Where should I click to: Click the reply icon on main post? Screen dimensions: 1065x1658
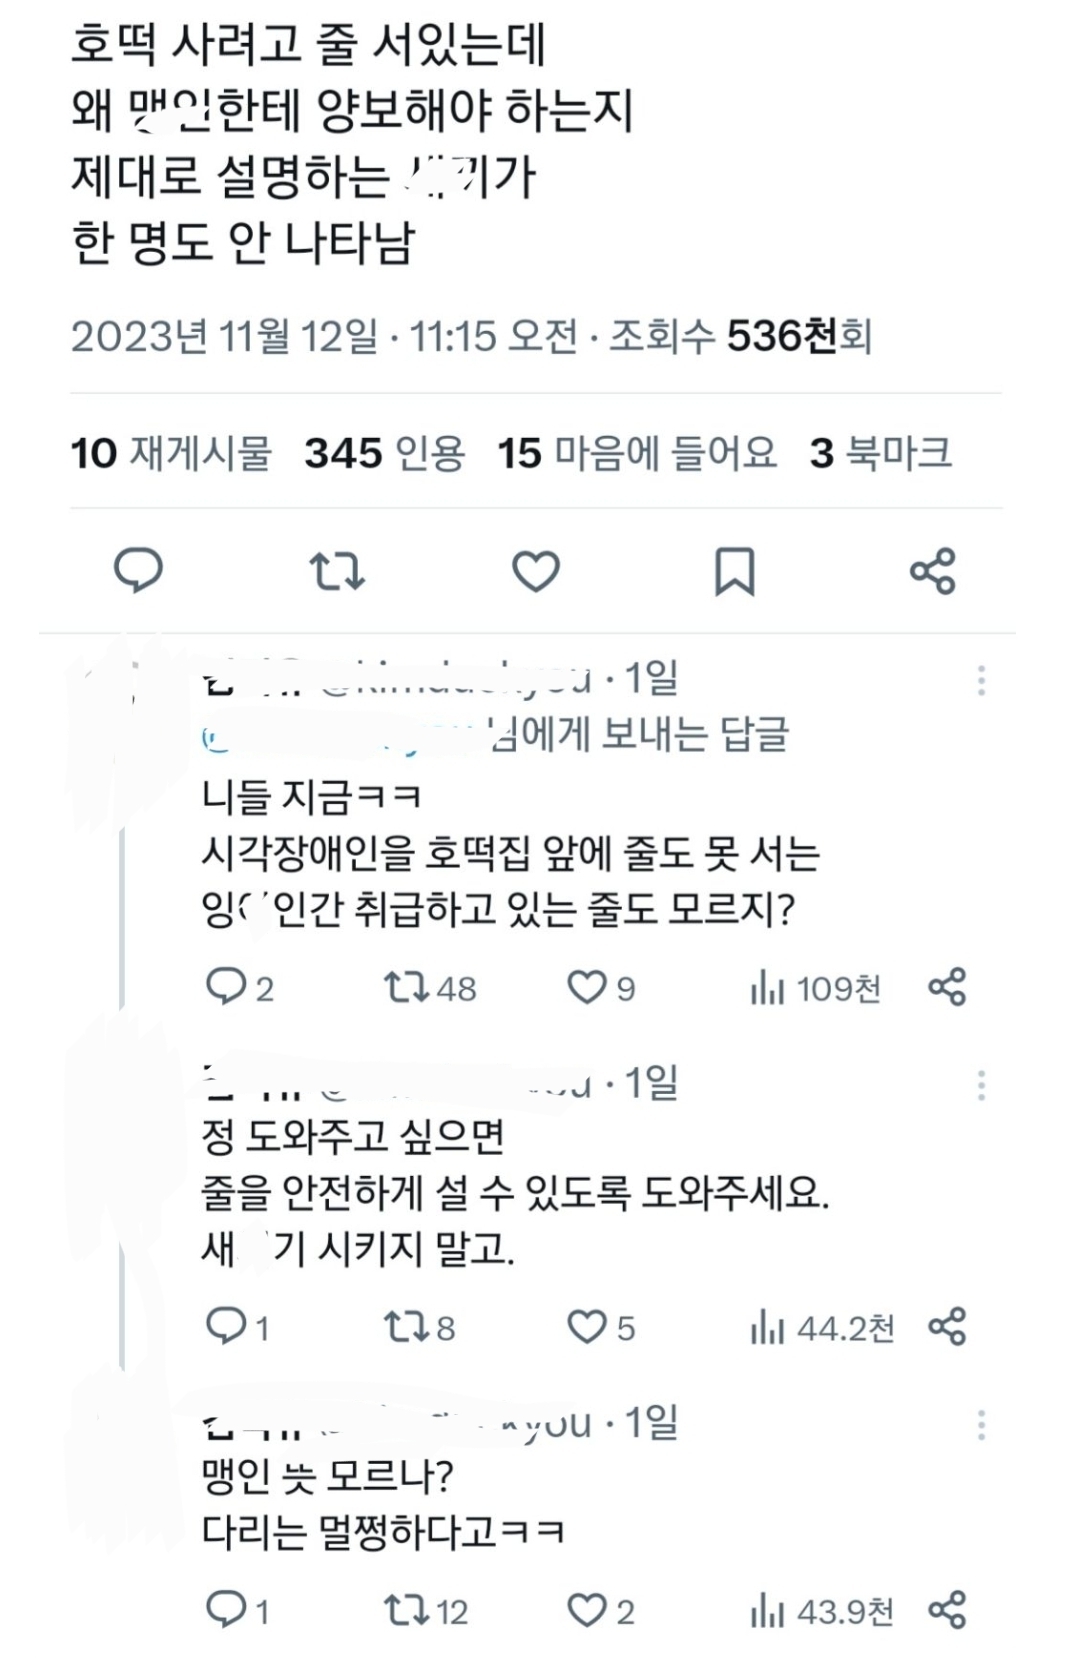pyautogui.click(x=138, y=571)
